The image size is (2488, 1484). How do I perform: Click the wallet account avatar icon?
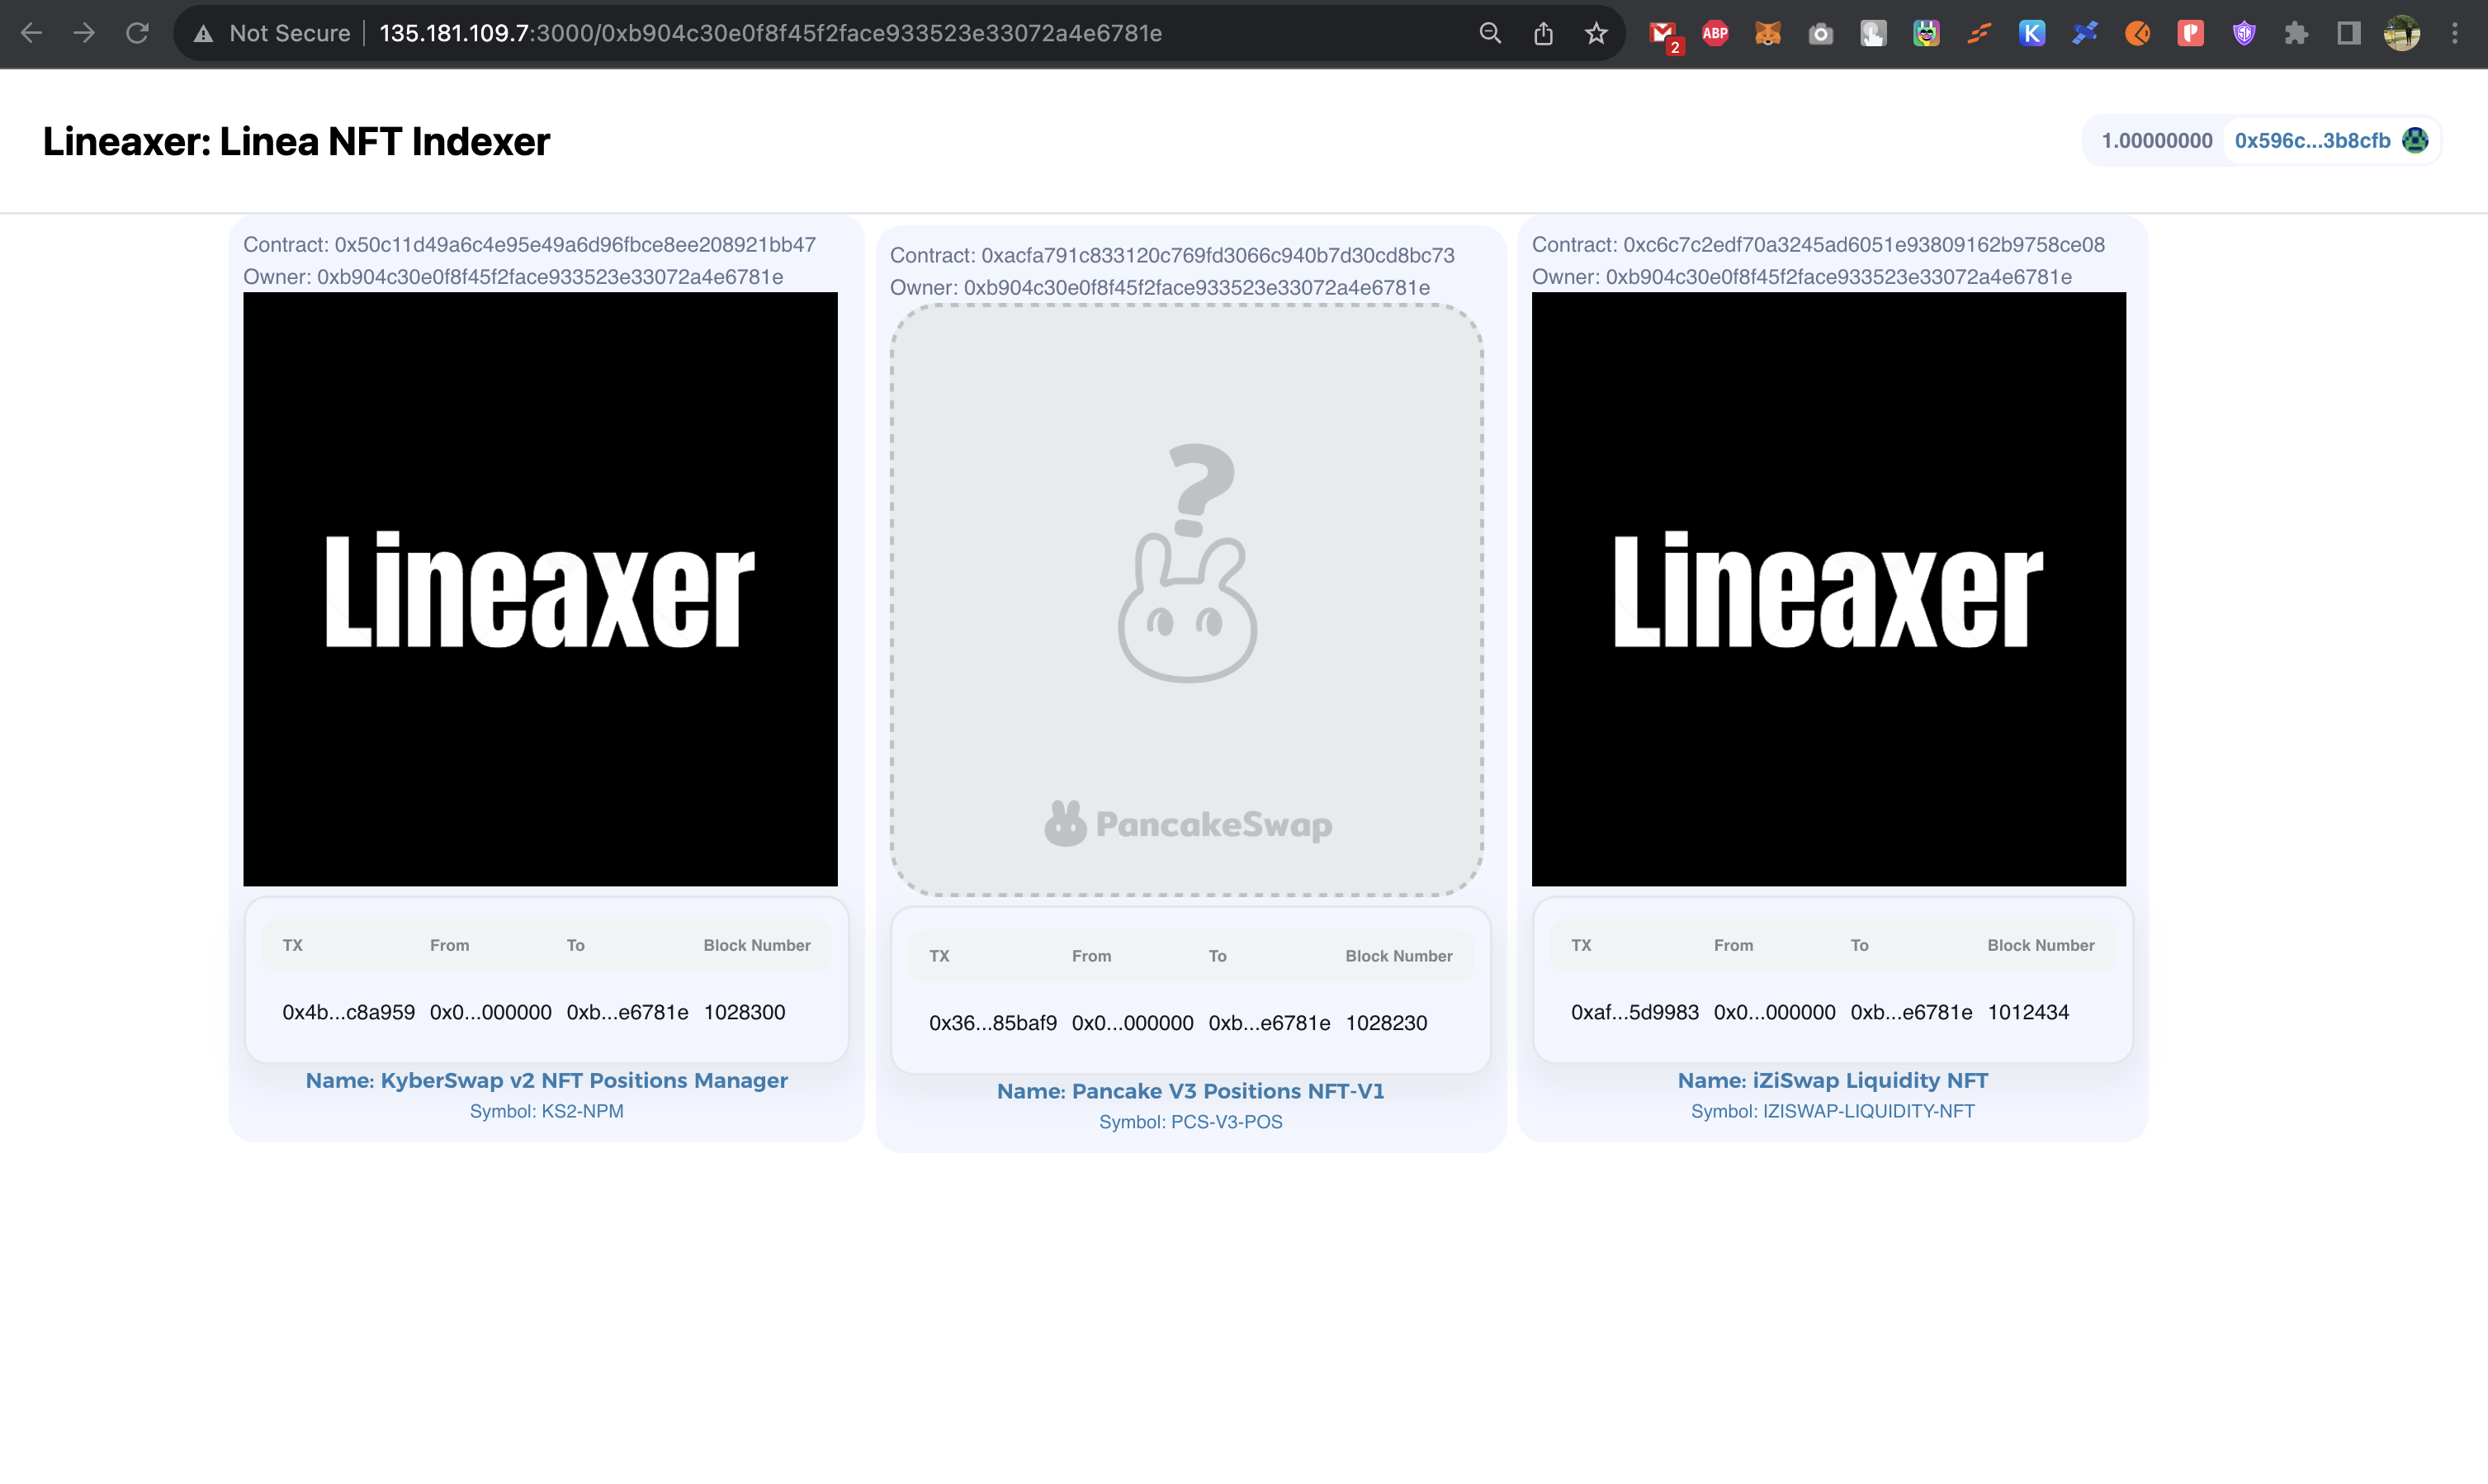2415,140
